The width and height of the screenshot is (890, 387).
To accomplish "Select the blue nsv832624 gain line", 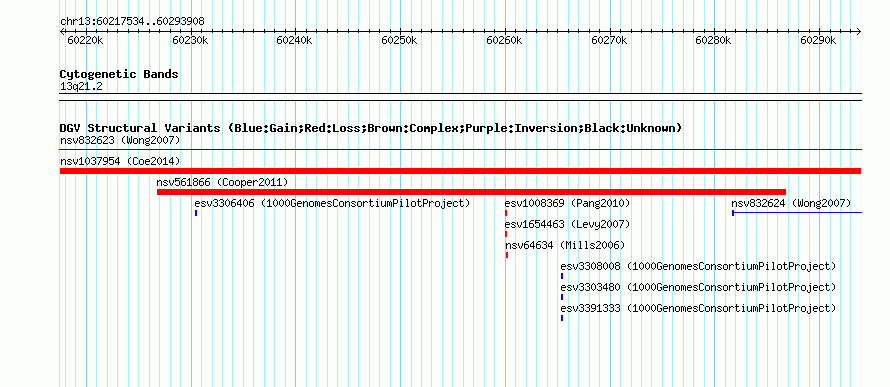I will tap(797, 213).
